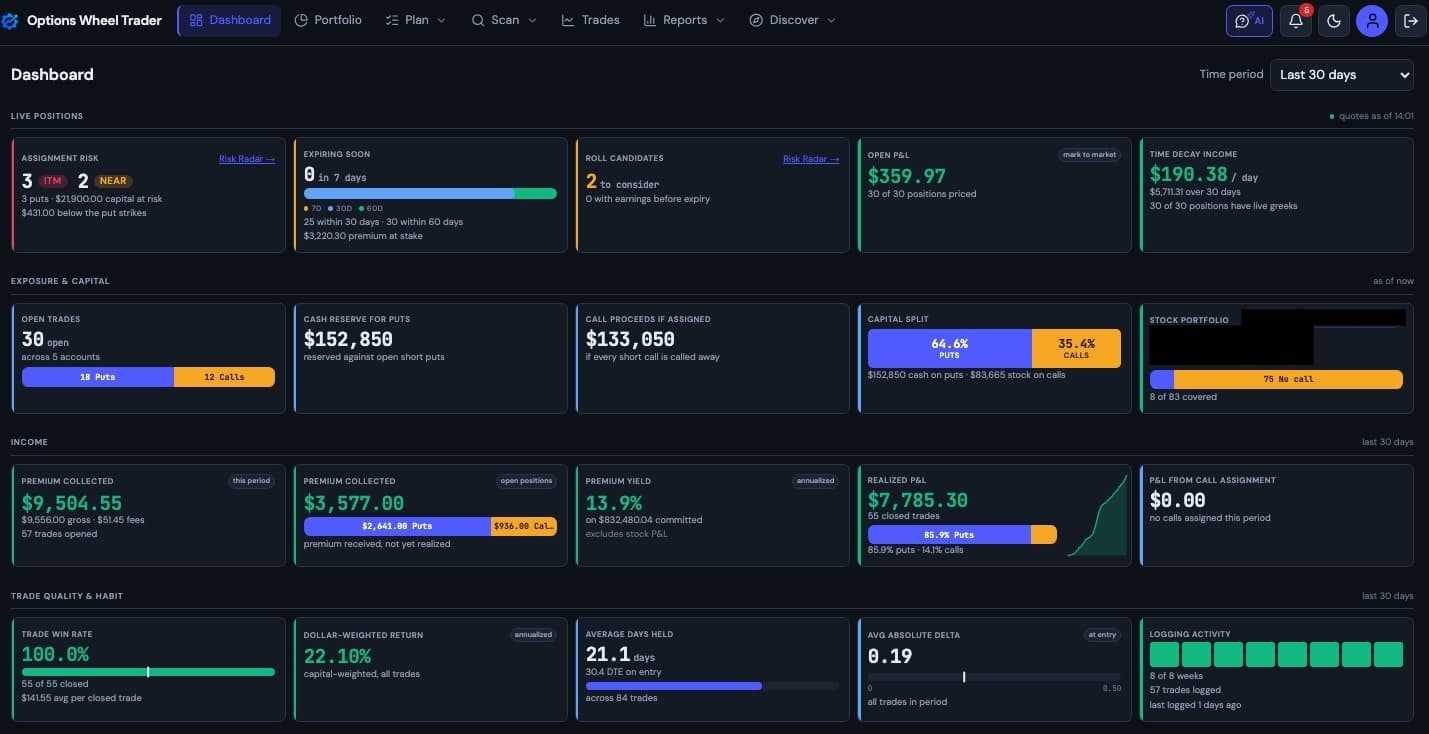Open Risk Radar link in Roll Candidates card
The height and width of the screenshot is (734, 1429).
(x=811, y=159)
